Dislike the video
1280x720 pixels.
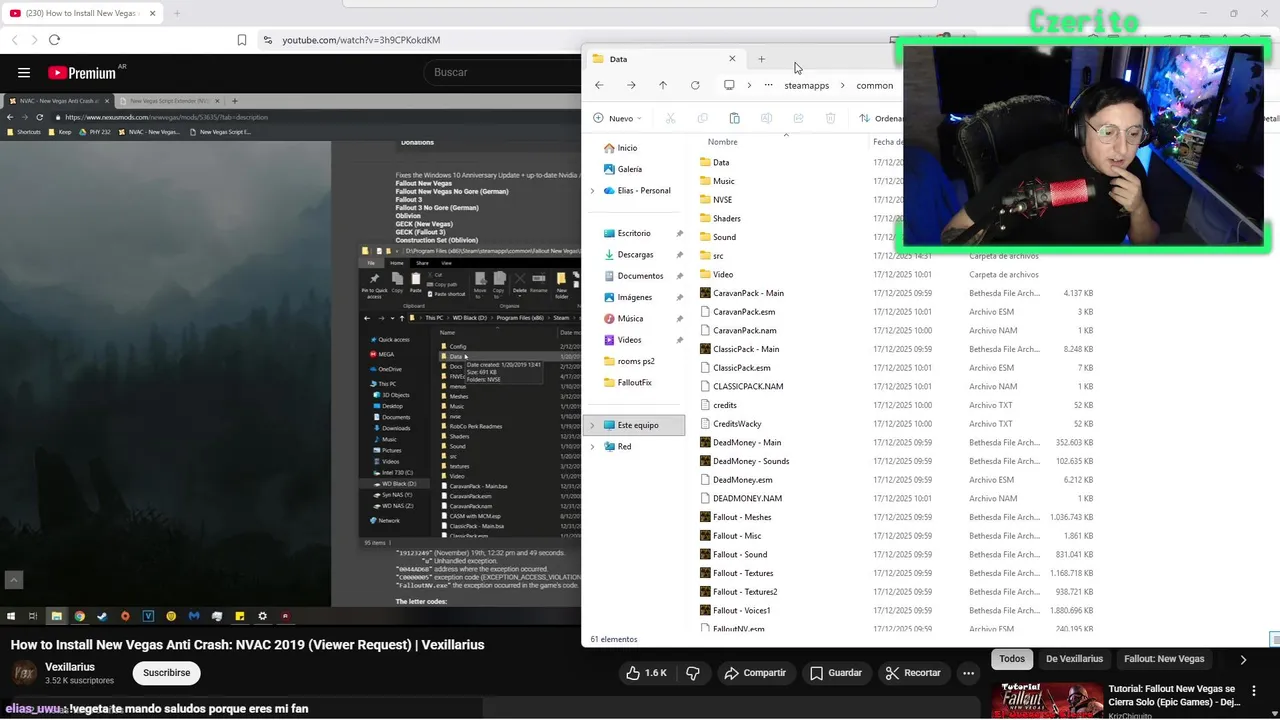click(693, 673)
